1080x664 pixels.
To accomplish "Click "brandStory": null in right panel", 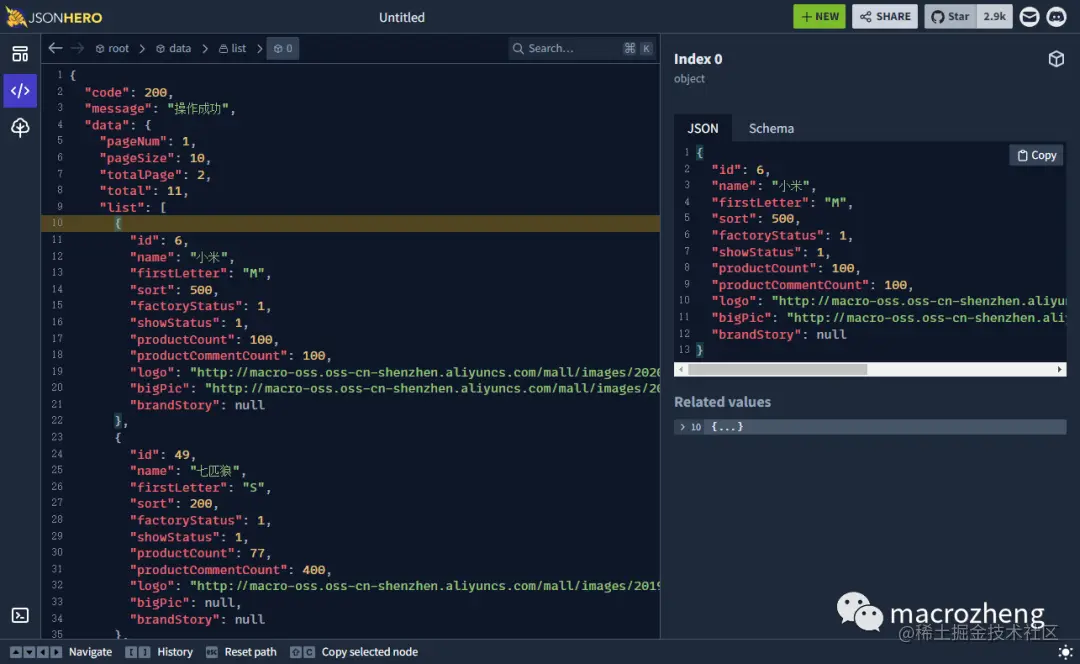I will coord(779,335).
